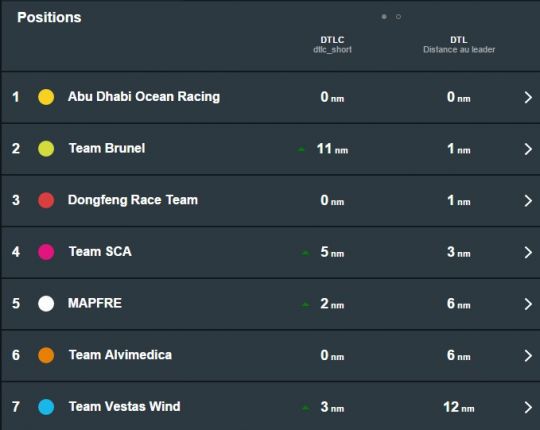Open MAPFRE details arrow
Viewport: 540px width, 430px height.
coord(528,304)
